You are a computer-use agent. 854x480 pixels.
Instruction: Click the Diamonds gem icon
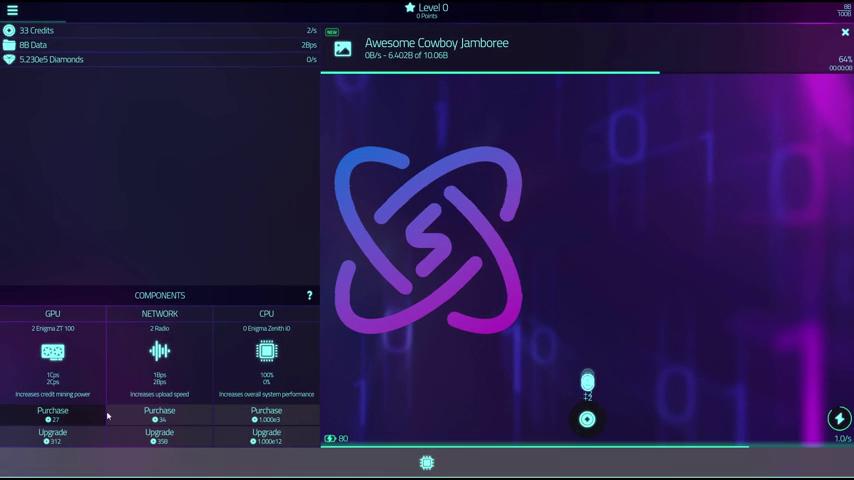(x=9, y=59)
